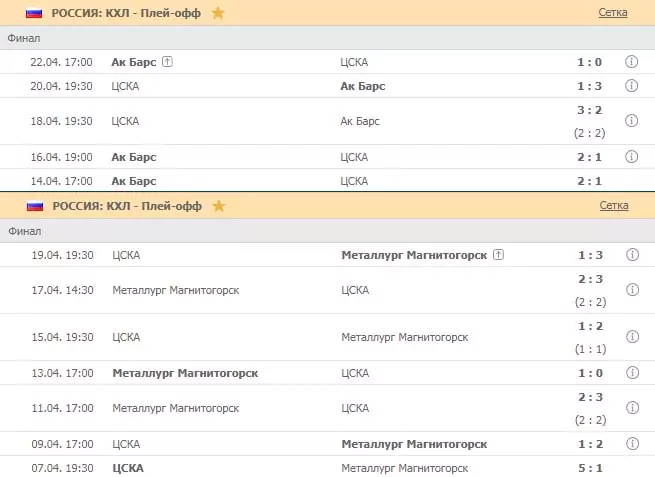Click away team Ак Барс in 18.04 row
This screenshot has height=477, width=655.
[360, 121]
